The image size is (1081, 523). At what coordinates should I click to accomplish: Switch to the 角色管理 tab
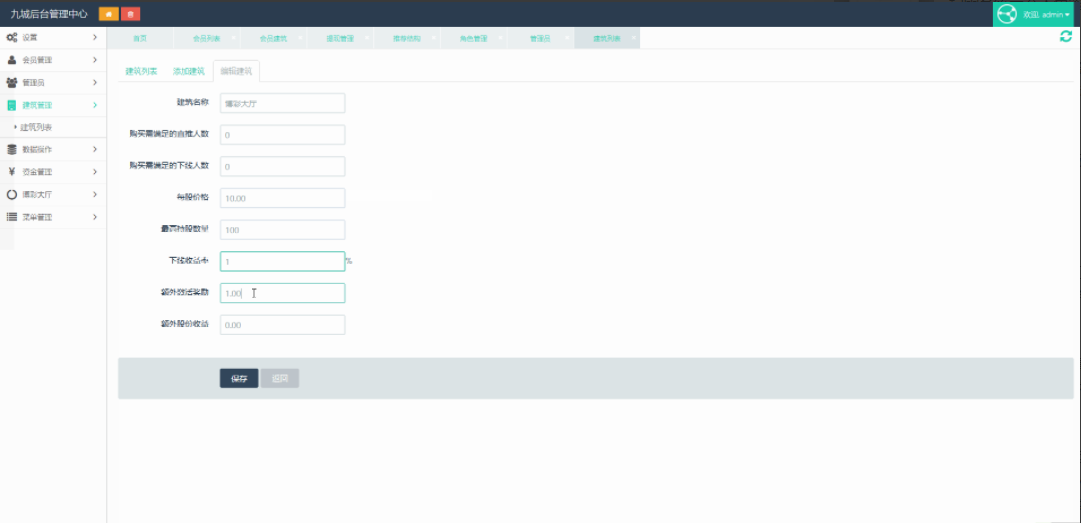pyautogui.click(x=473, y=39)
